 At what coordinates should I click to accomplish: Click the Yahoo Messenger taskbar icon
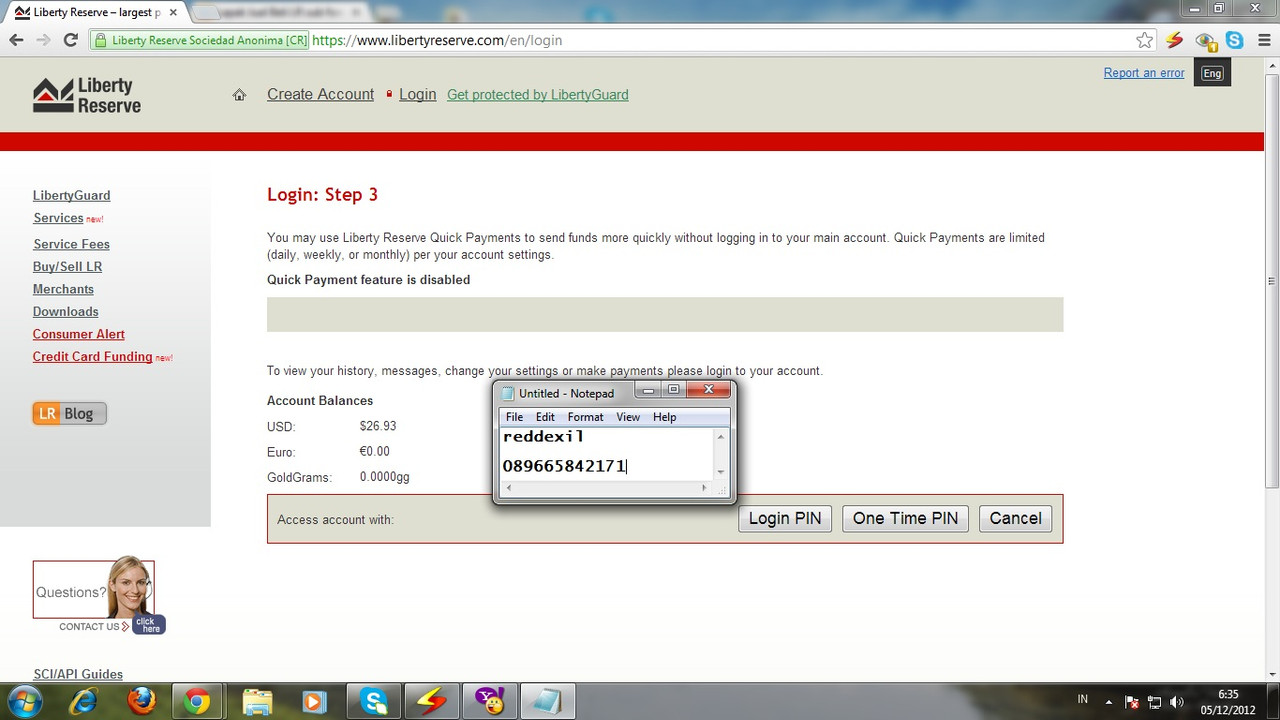point(490,701)
